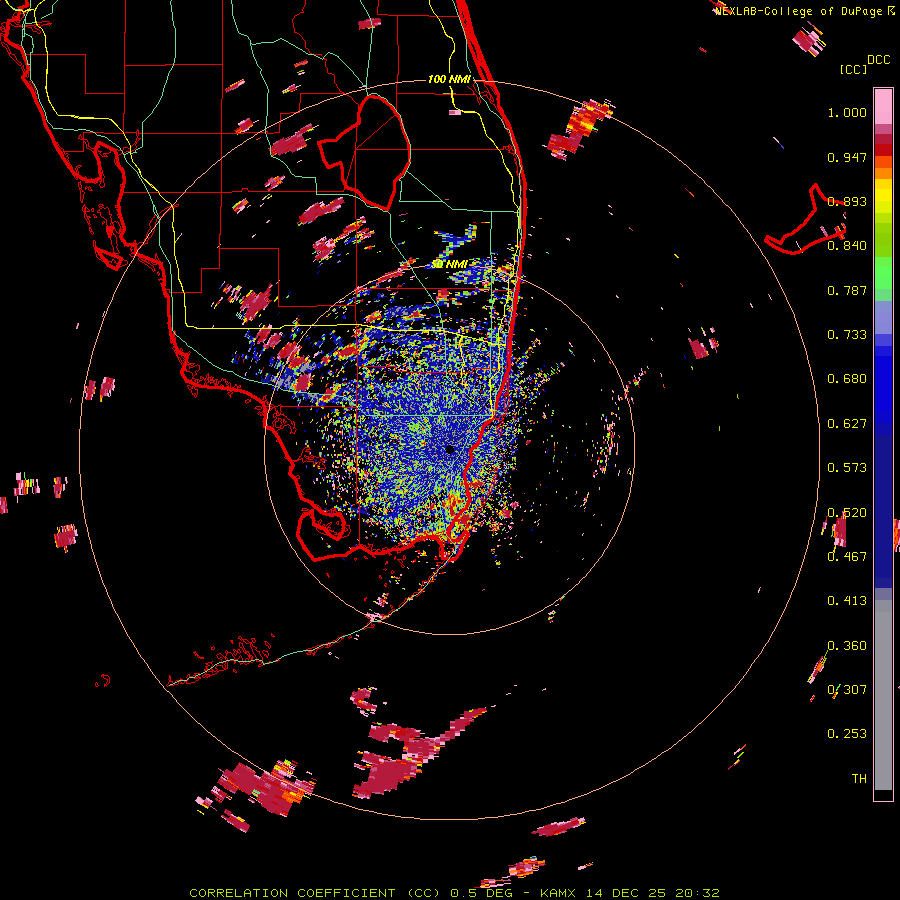Click the Correlation Coefficient caption at the bottom
The image size is (900, 900).
[454, 893]
